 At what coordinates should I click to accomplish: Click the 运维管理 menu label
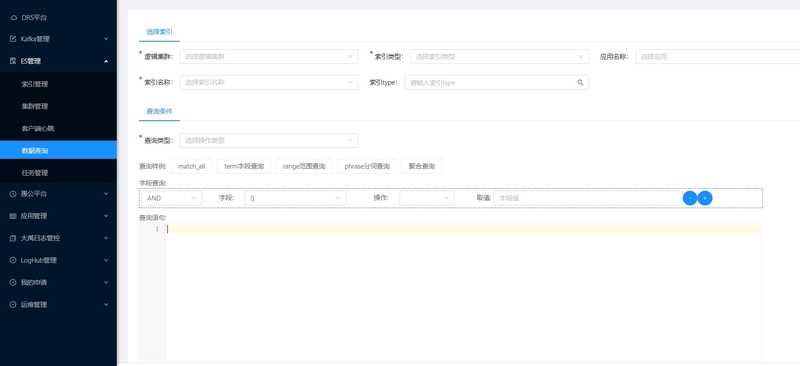point(34,305)
